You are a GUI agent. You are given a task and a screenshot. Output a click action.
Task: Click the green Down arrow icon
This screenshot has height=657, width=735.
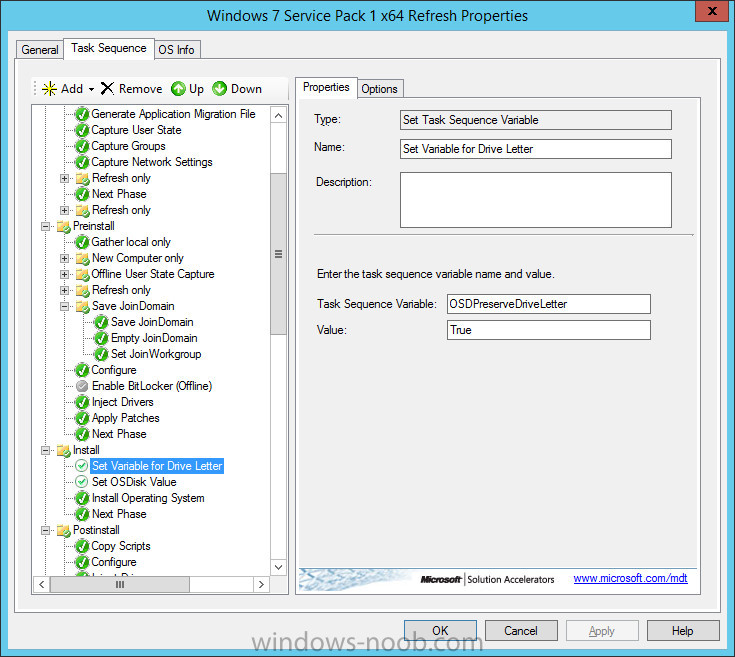(x=219, y=89)
